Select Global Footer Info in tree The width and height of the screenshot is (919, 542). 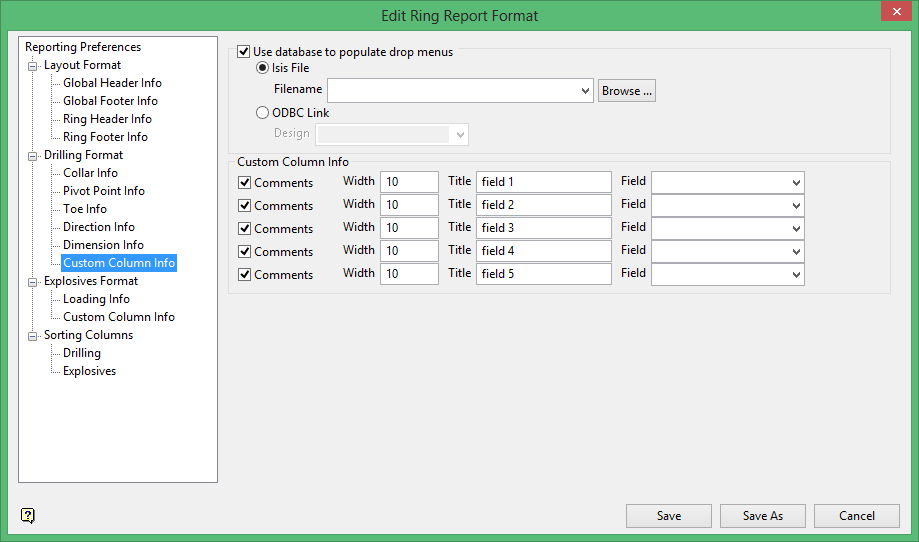[110, 101]
